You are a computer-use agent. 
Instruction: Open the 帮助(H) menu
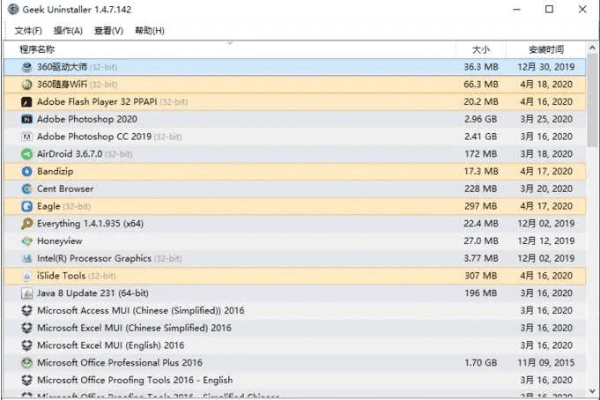[x=148, y=30]
